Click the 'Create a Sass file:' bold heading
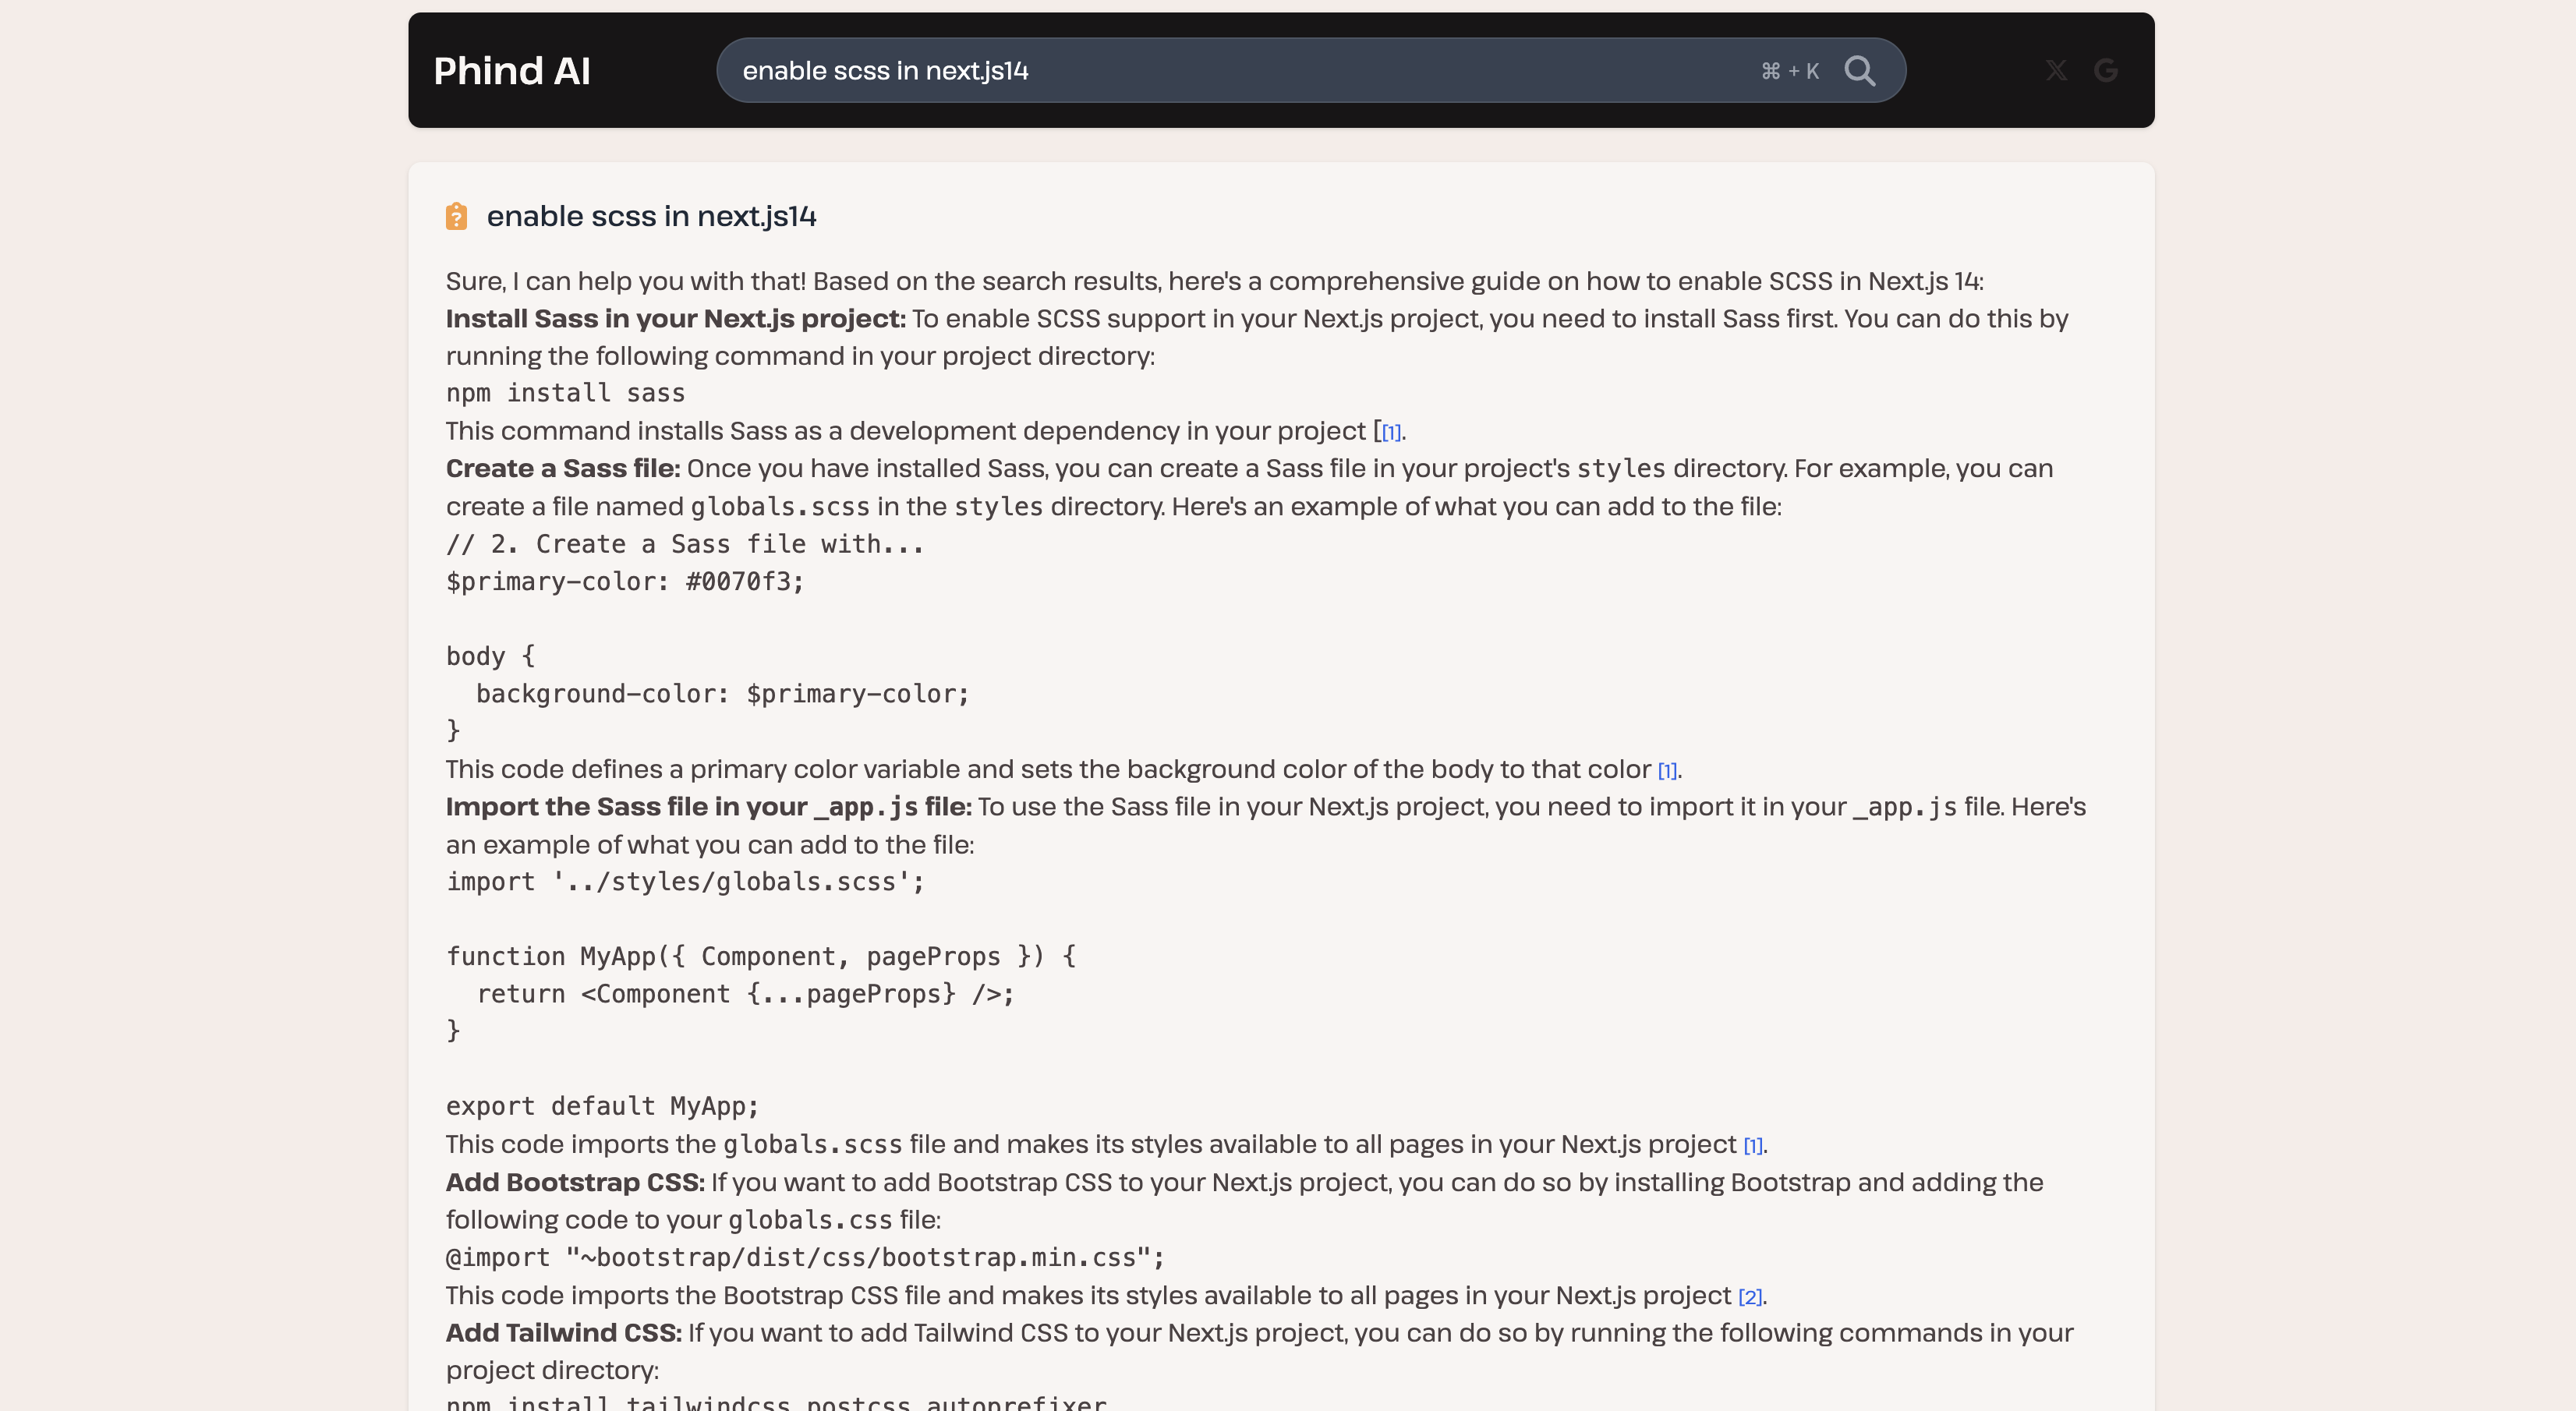The height and width of the screenshot is (1411, 2576). click(563, 468)
